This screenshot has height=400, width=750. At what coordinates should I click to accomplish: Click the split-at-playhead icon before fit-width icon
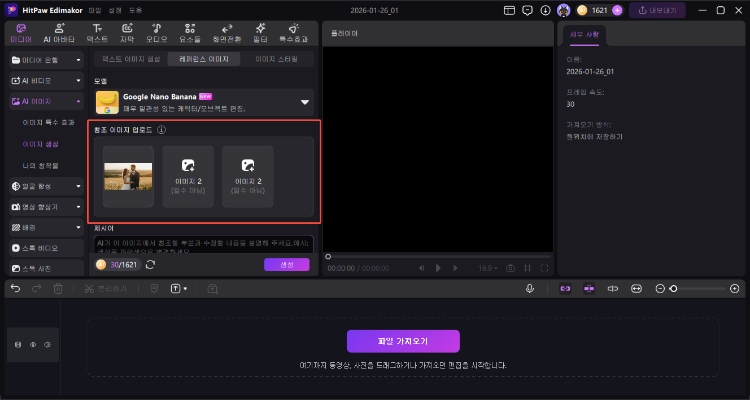(x=613, y=289)
